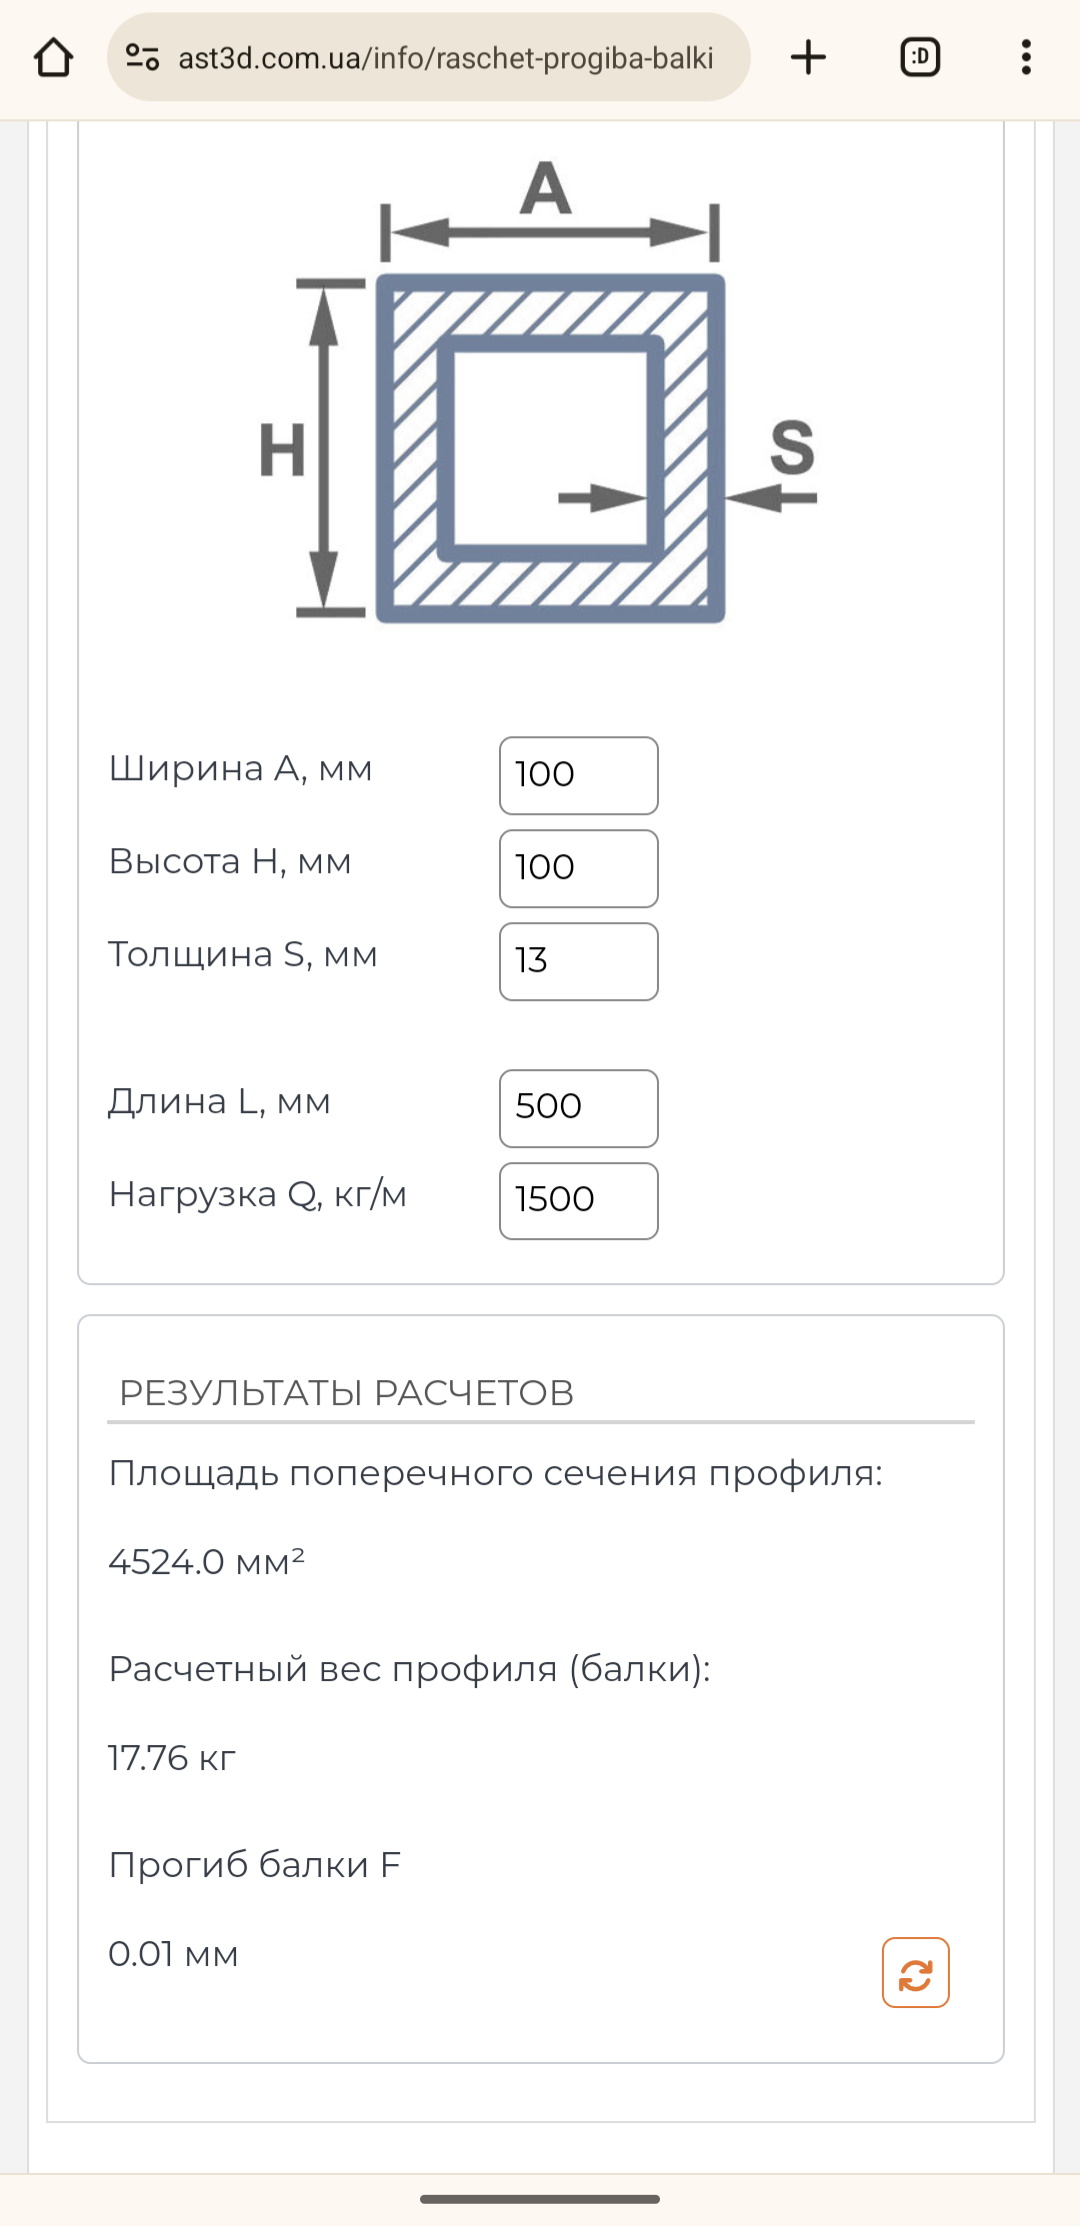
Task: Tap the Нагрузка Q, кг/м label
Action: [x=257, y=1194]
